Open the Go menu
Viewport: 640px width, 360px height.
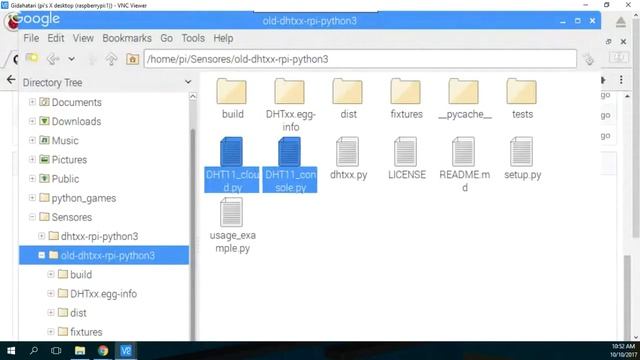point(167,38)
